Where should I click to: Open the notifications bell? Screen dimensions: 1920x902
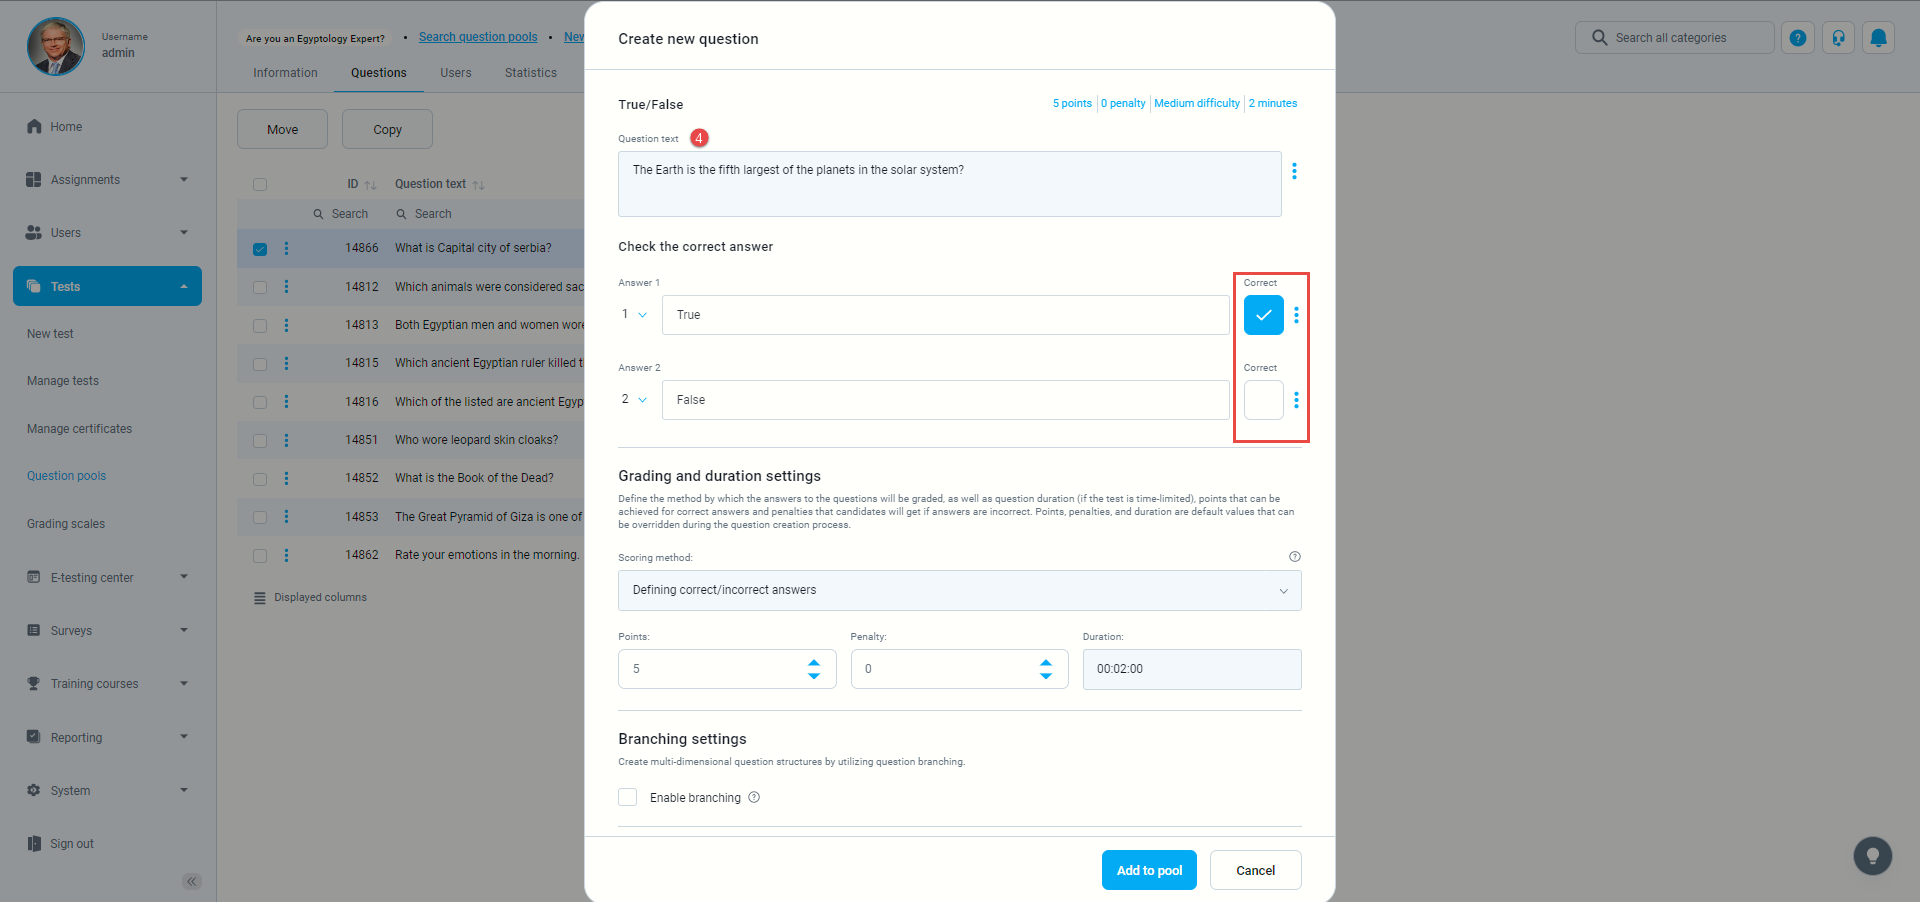pyautogui.click(x=1879, y=38)
